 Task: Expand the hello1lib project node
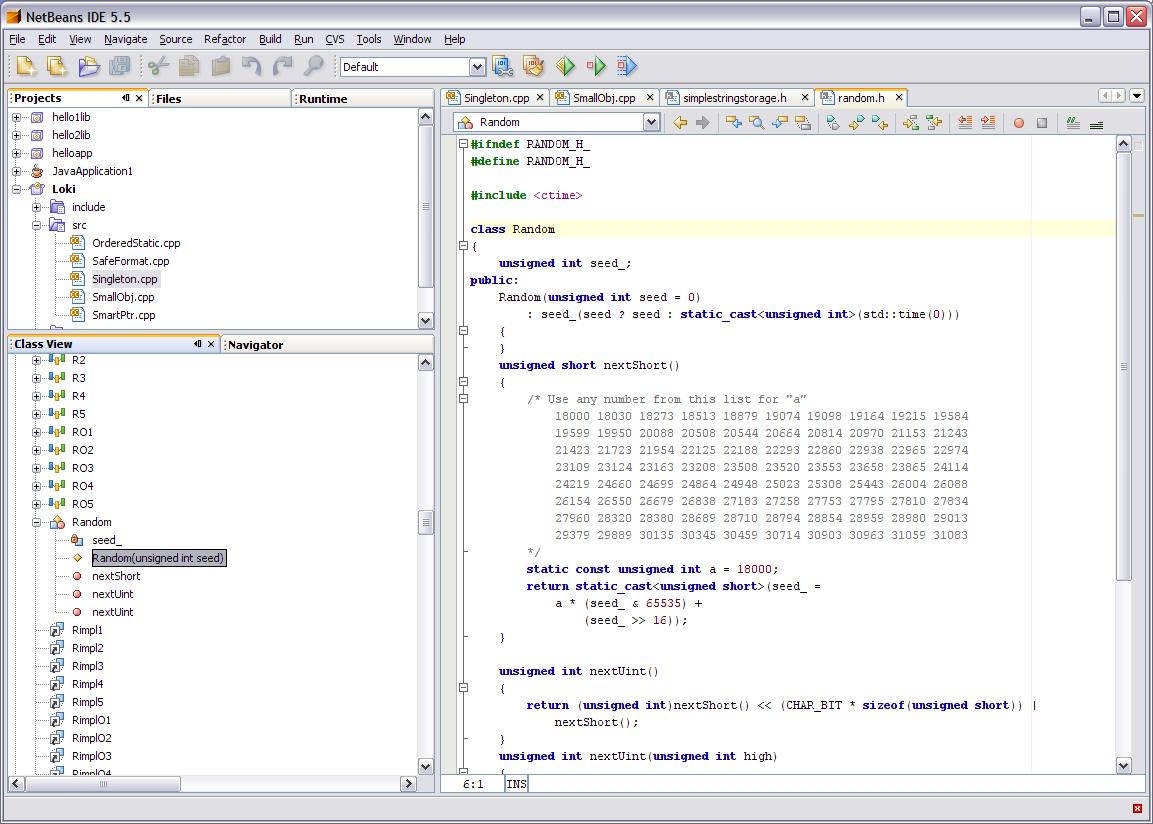click(x=16, y=117)
